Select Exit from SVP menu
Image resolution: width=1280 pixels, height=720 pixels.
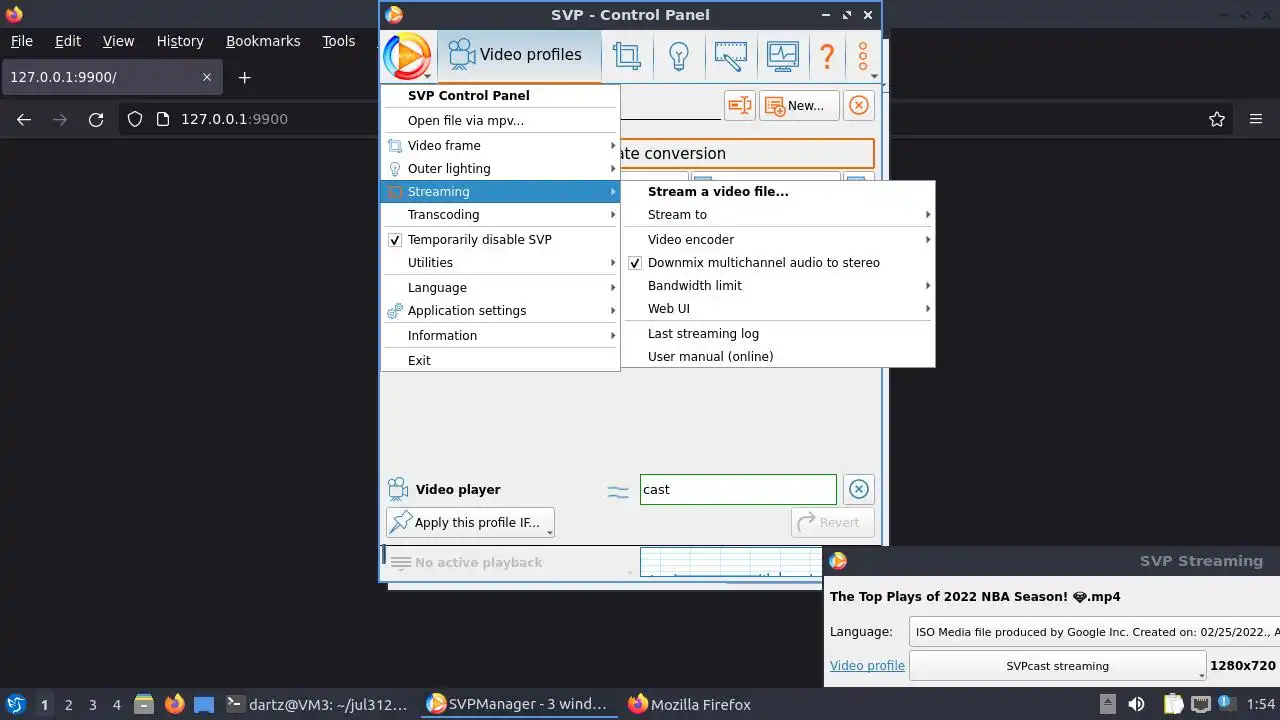tap(500, 360)
